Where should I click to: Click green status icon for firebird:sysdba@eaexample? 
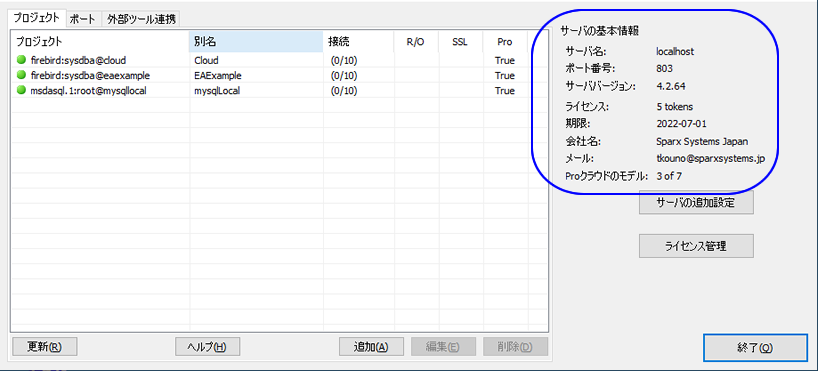point(21,75)
